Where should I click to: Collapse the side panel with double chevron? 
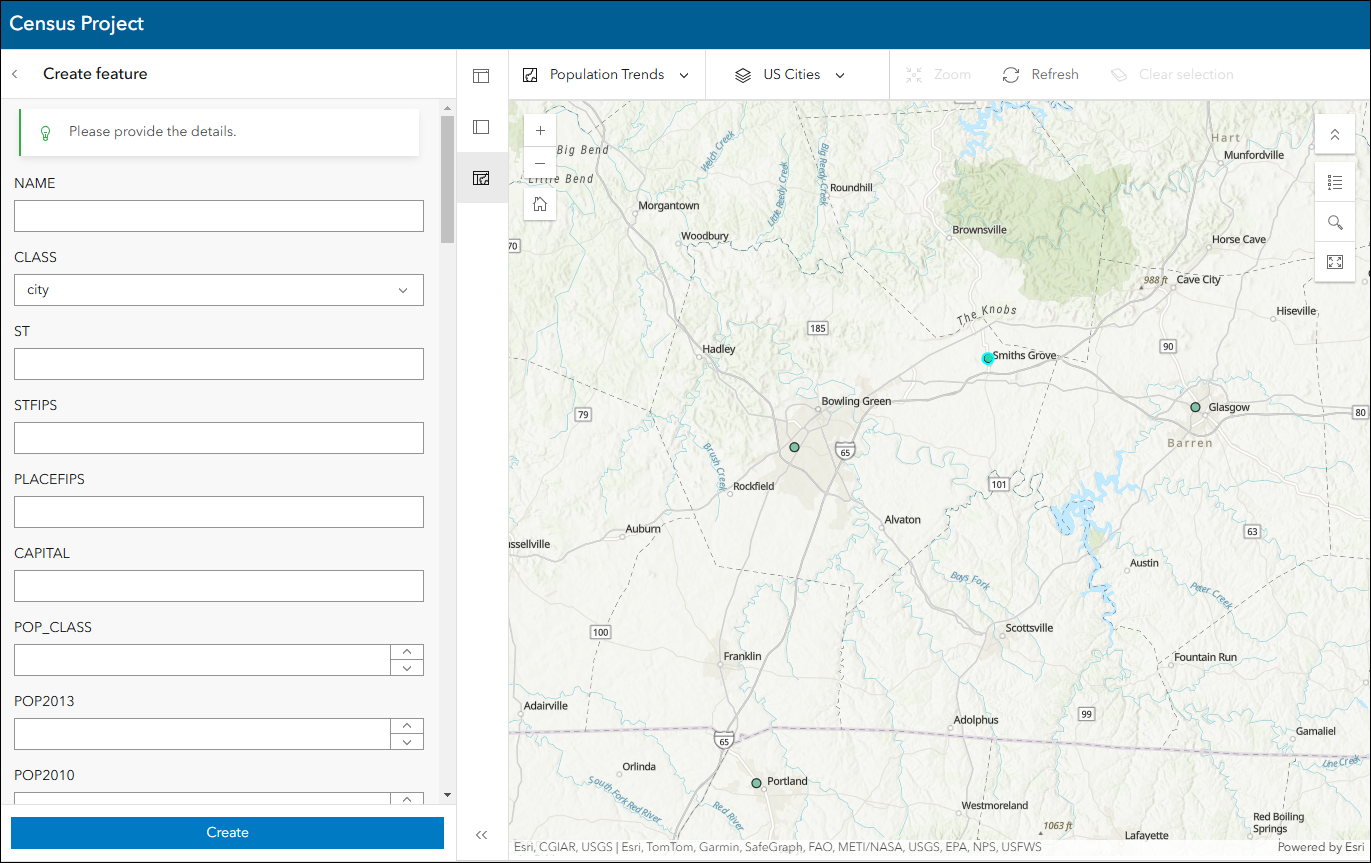click(481, 835)
